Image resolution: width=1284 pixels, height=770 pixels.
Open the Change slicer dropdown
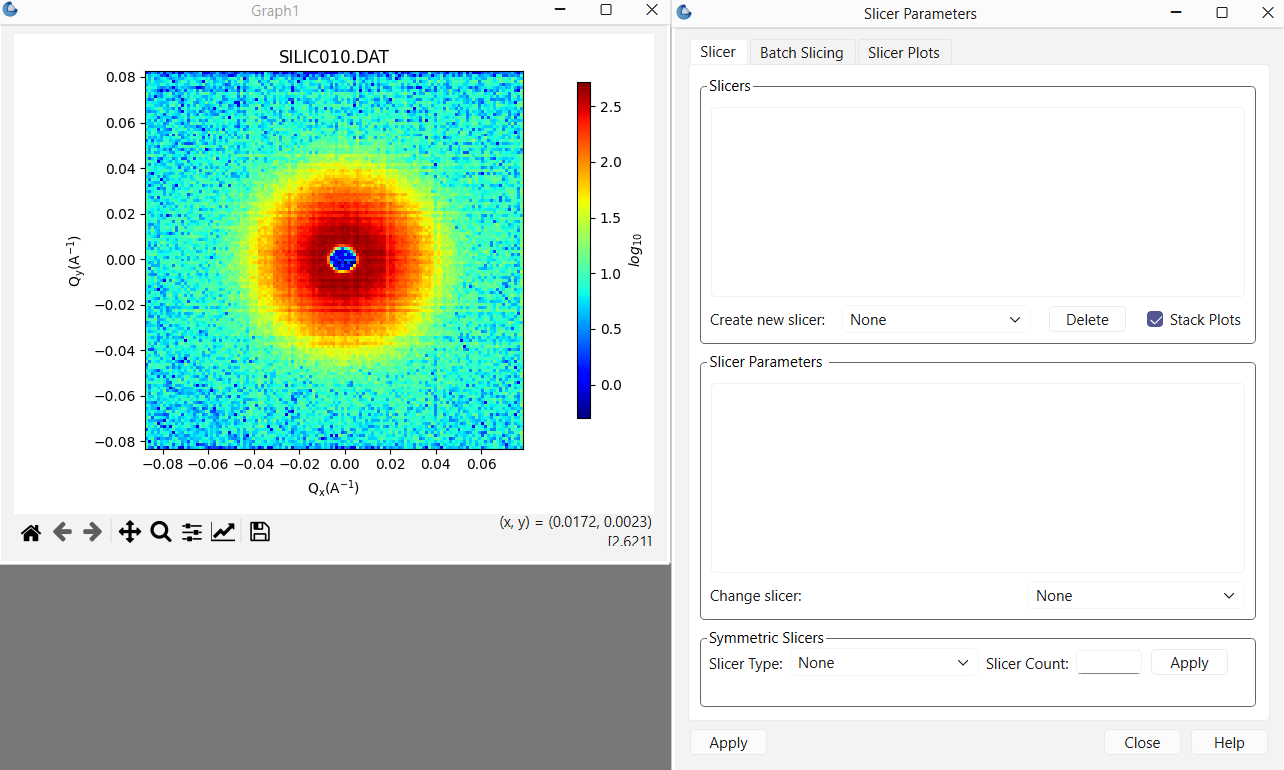click(x=1136, y=596)
